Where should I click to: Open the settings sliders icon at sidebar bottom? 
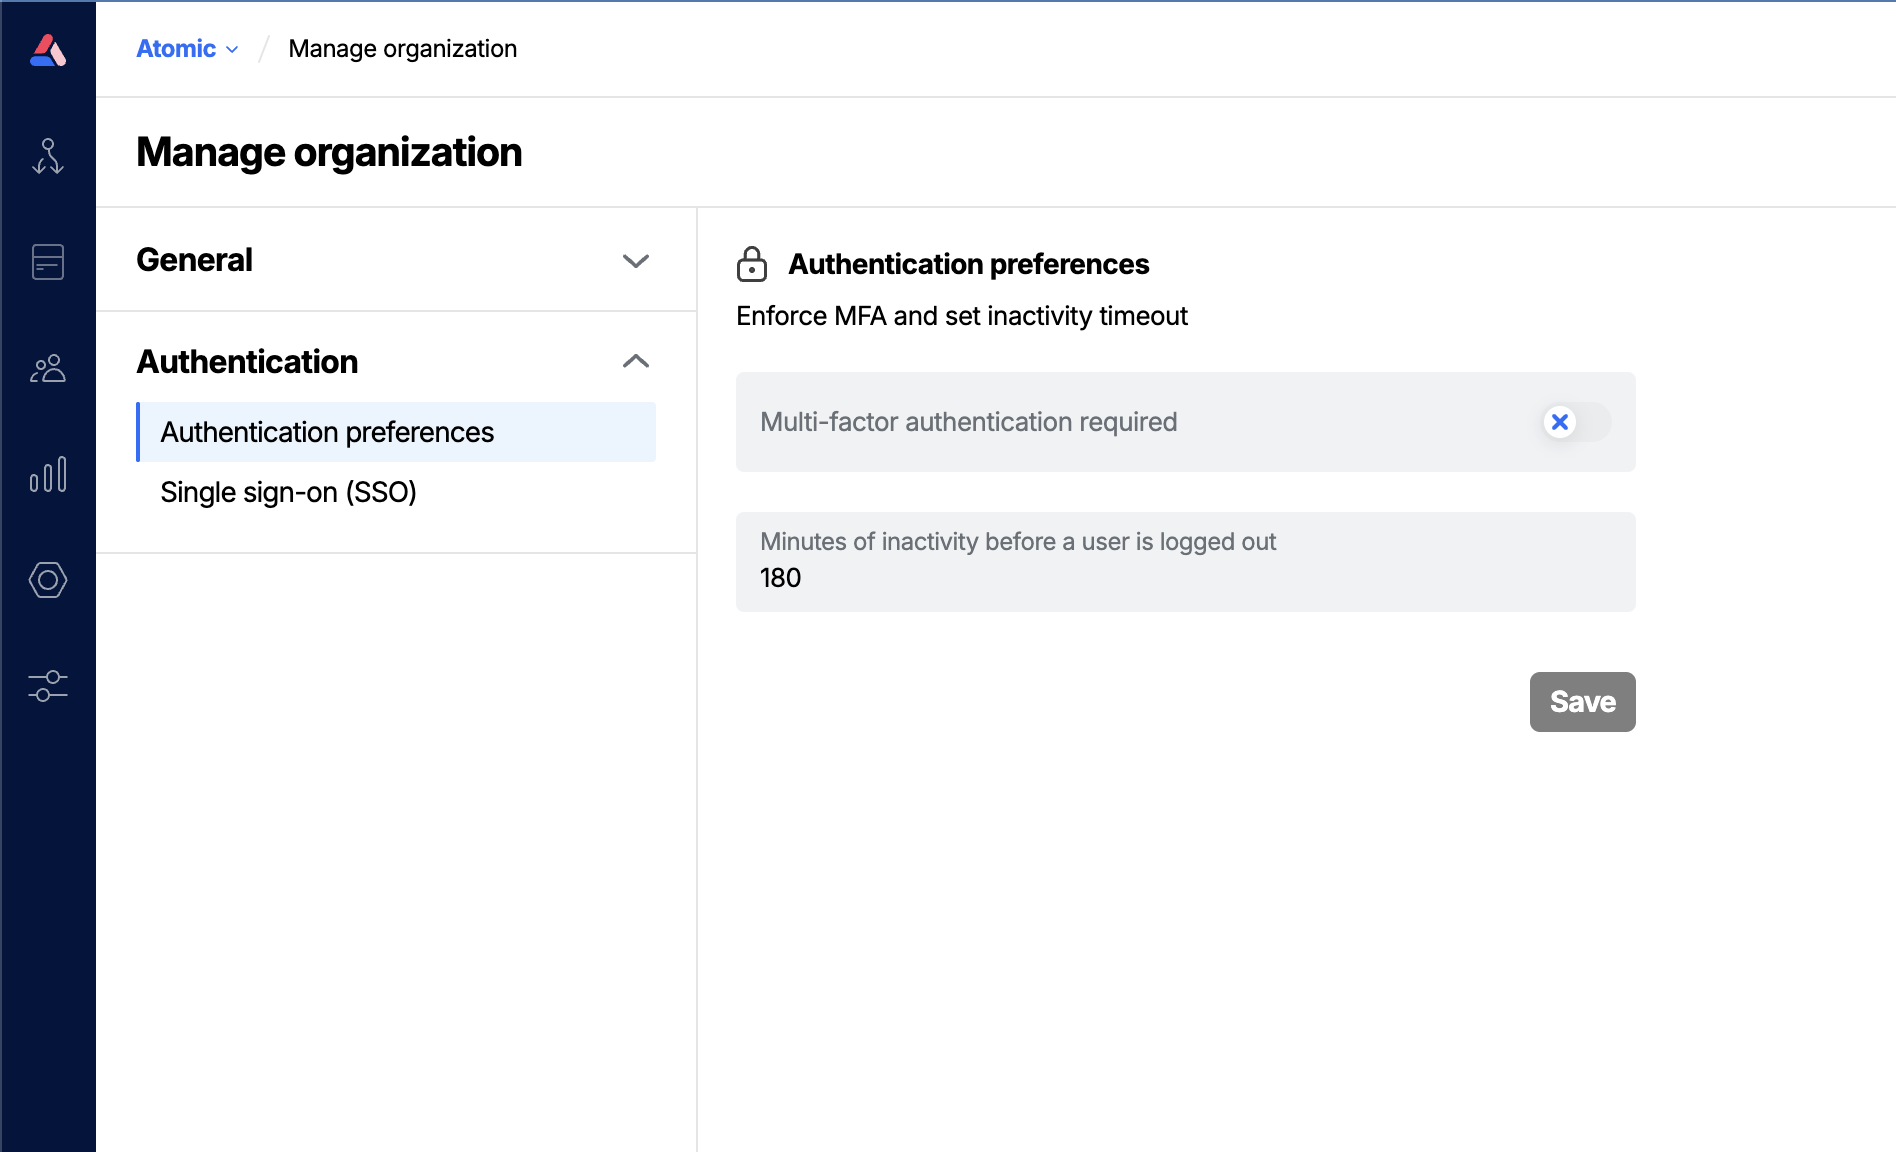pyautogui.click(x=47, y=686)
